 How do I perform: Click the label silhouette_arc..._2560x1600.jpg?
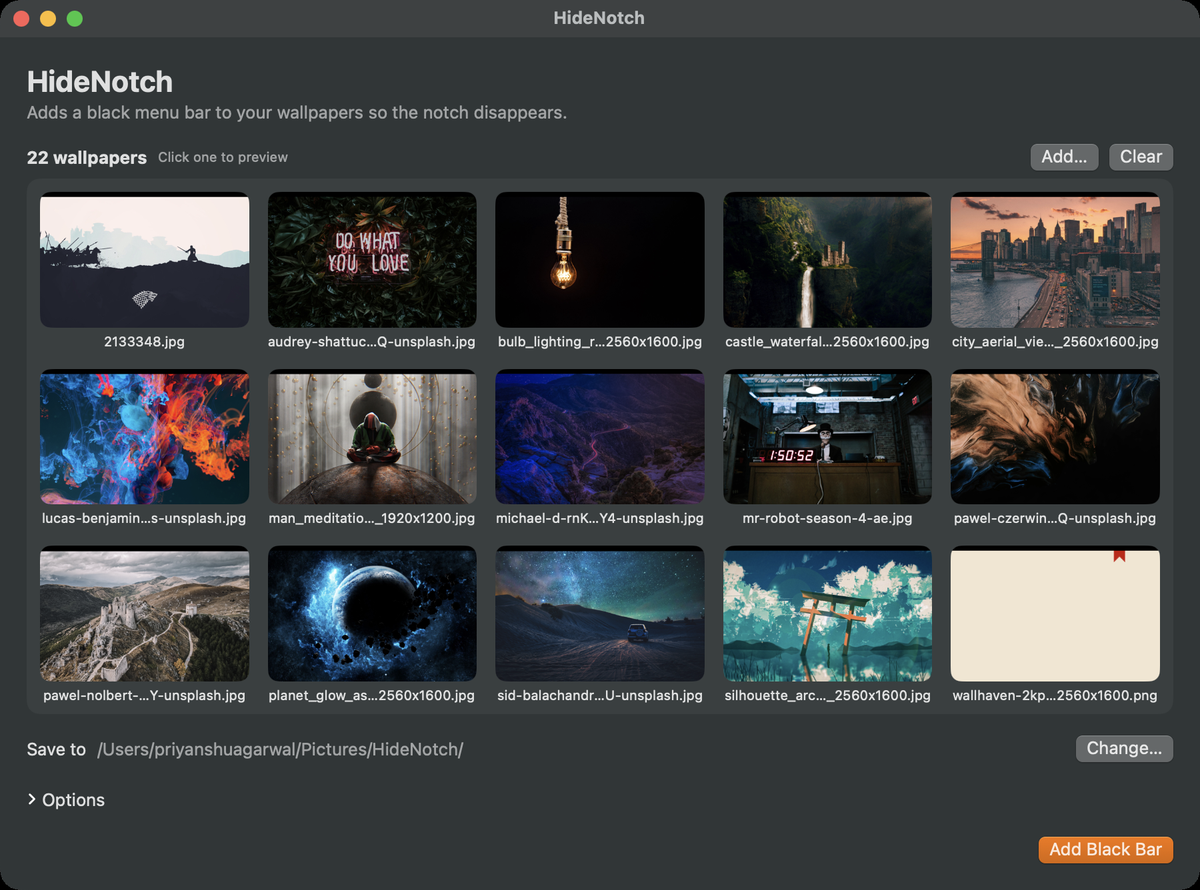click(x=827, y=696)
